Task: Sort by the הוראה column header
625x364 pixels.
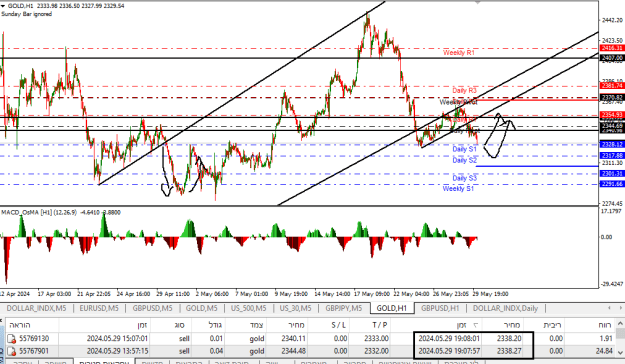Action: coord(20,325)
